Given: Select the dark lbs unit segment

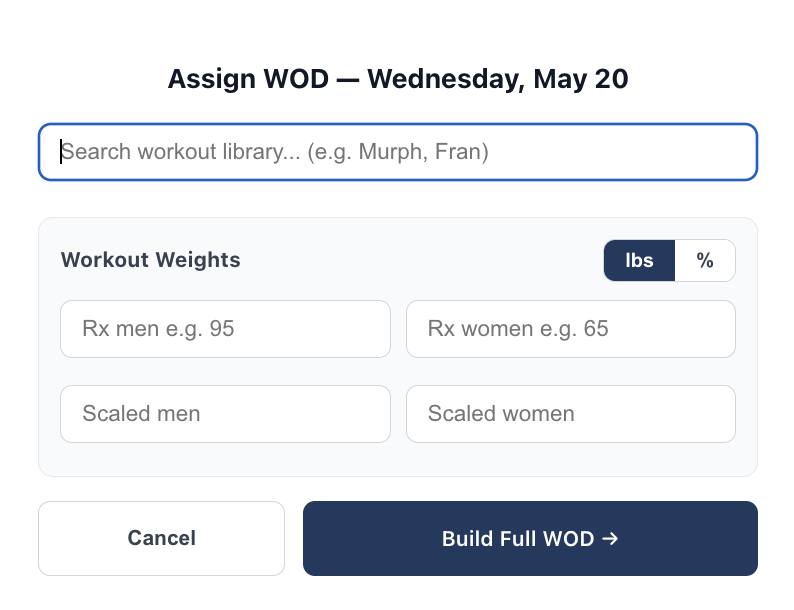Looking at the screenshot, I should click(x=639, y=260).
